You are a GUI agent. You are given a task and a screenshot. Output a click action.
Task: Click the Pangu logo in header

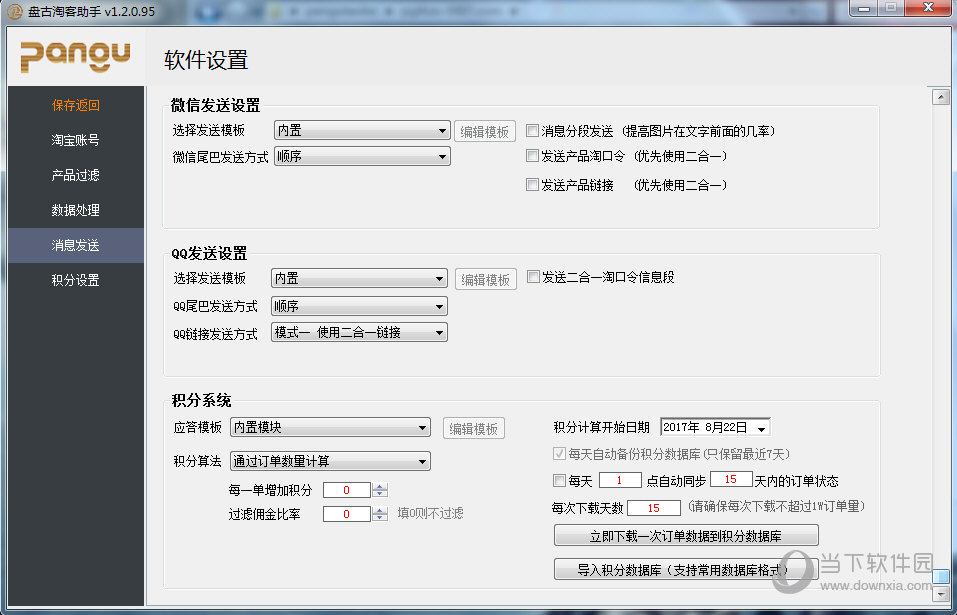click(75, 57)
